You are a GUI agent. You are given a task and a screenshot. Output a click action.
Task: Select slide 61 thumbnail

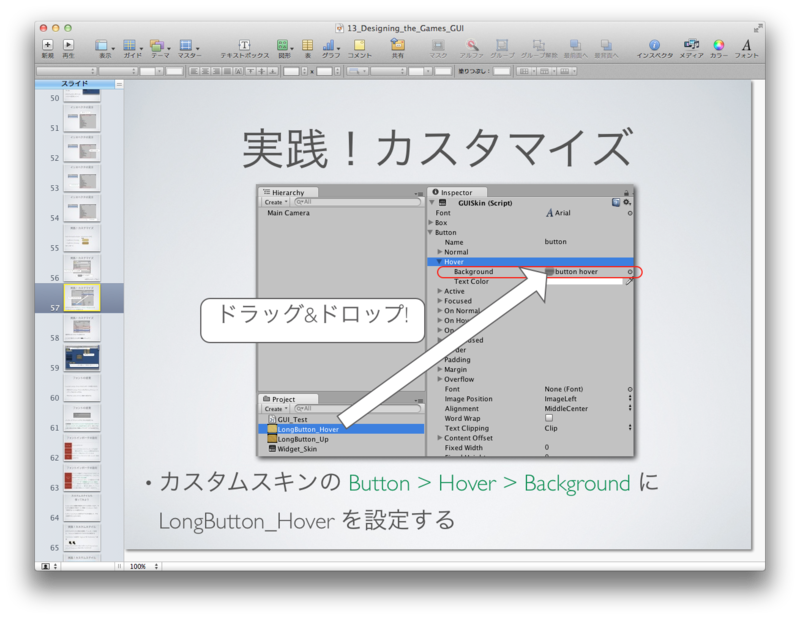click(x=82, y=418)
